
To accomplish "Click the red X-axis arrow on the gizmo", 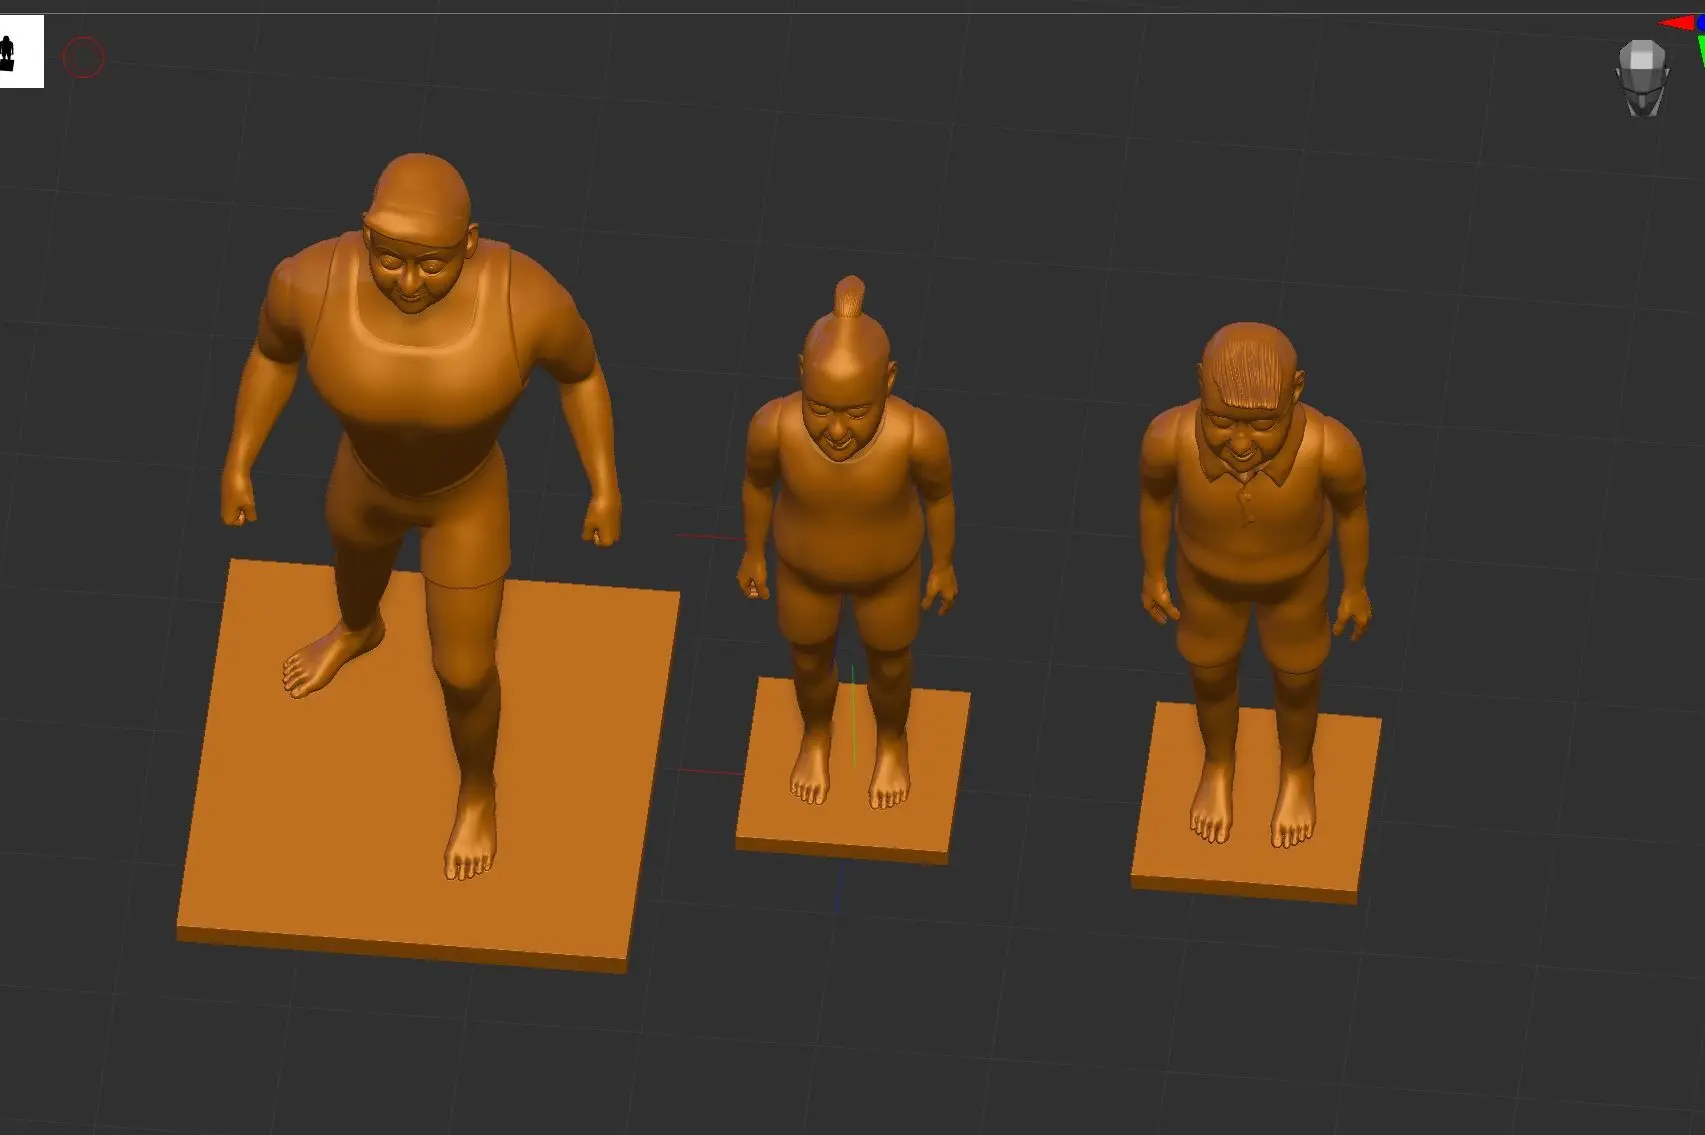I will pos(1678,22).
